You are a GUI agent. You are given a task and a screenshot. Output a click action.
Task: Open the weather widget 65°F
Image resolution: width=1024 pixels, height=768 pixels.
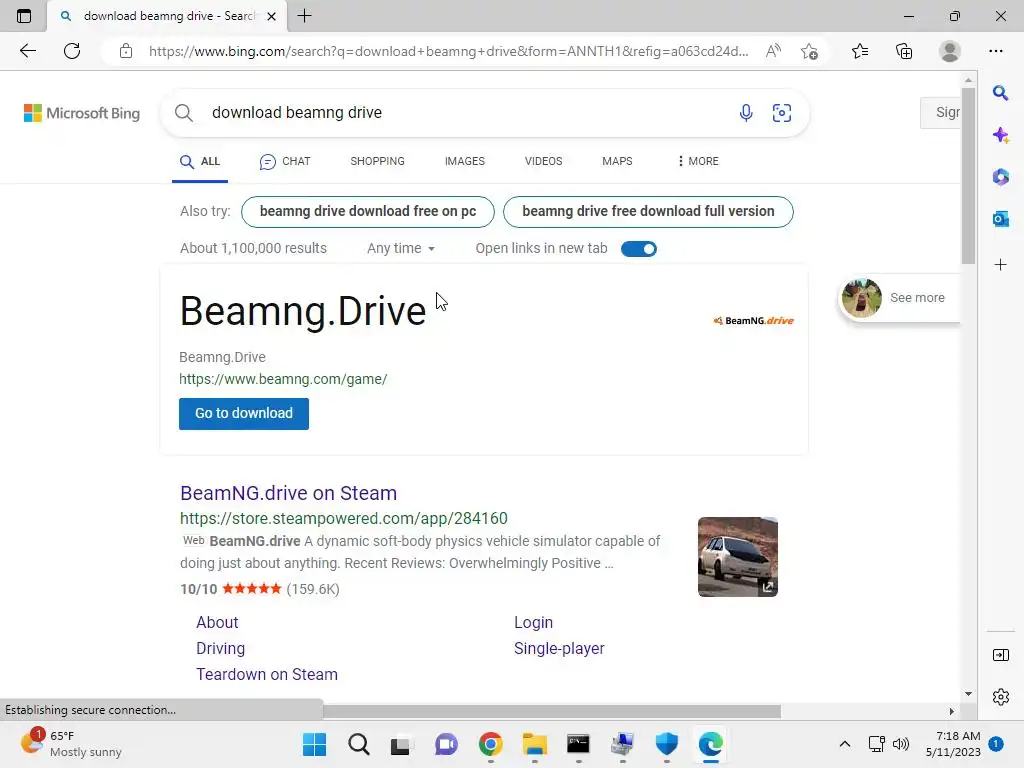(71, 744)
